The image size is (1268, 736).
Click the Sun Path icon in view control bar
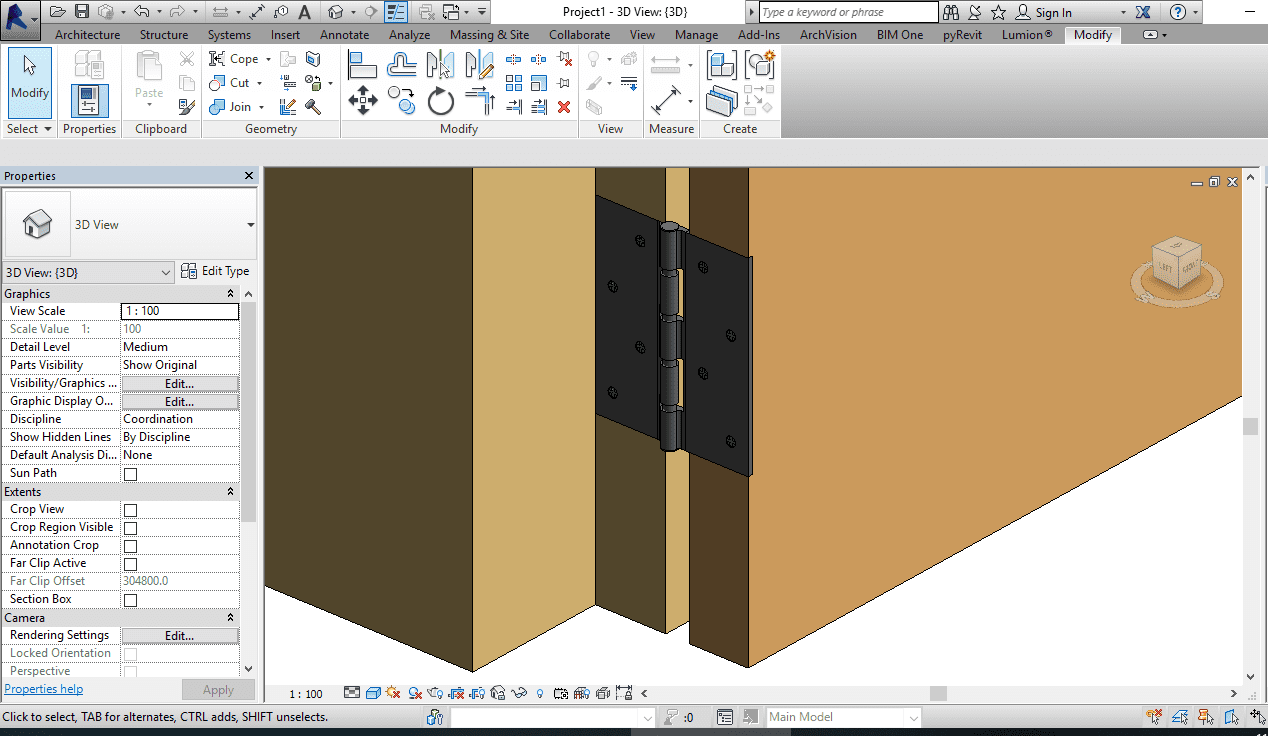pyautogui.click(x=392, y=693)
